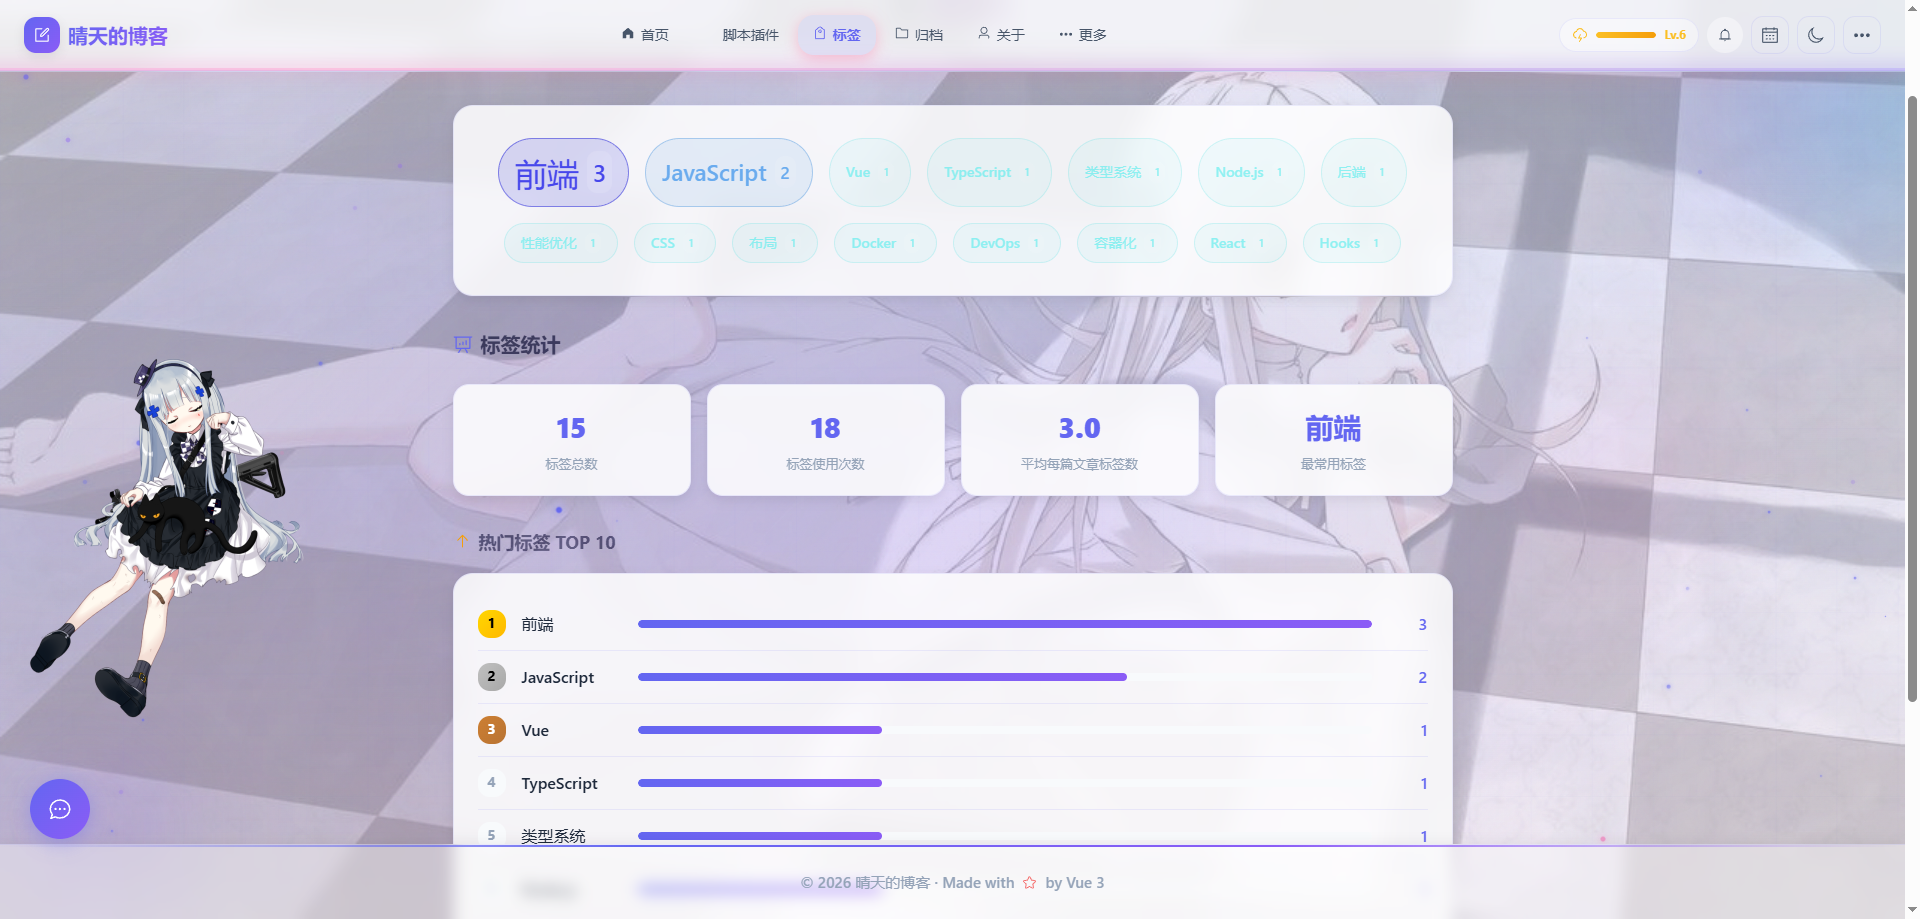
Task: Click rank 2 silver badge
Action: (491, 677)
